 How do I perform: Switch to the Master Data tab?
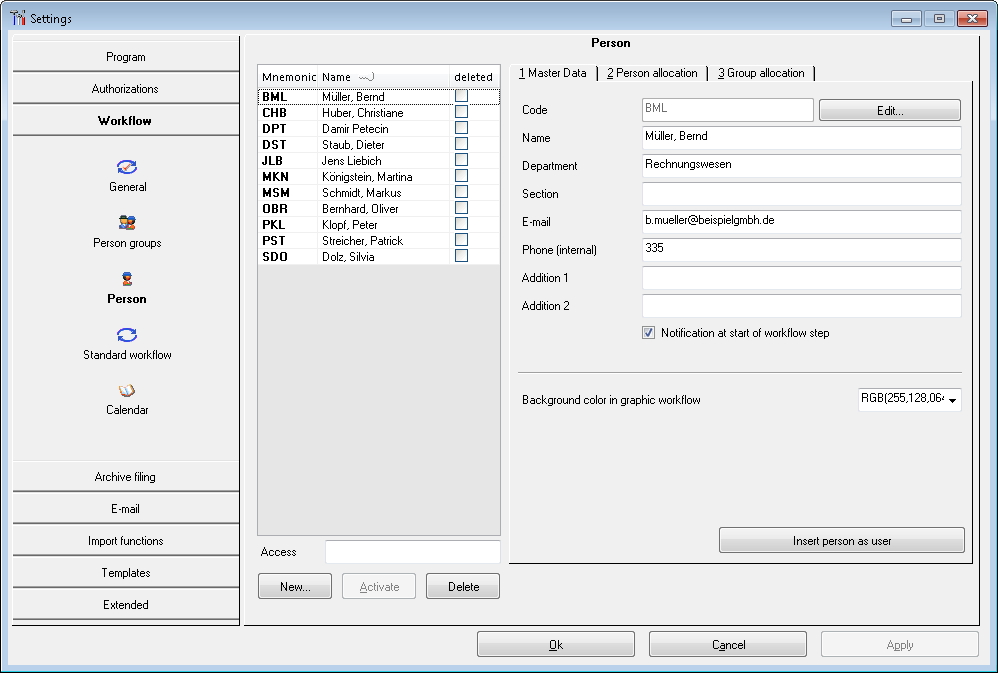(x=552, y=73)
